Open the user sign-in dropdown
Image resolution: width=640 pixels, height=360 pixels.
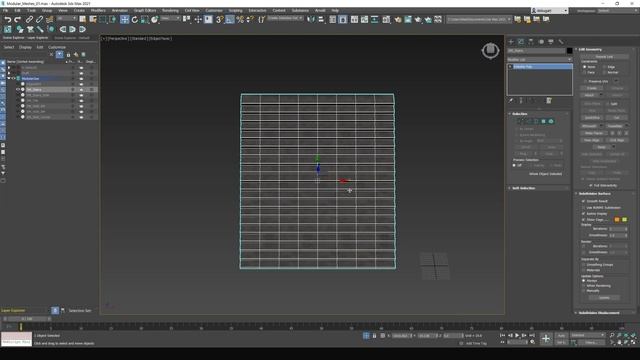550,11
